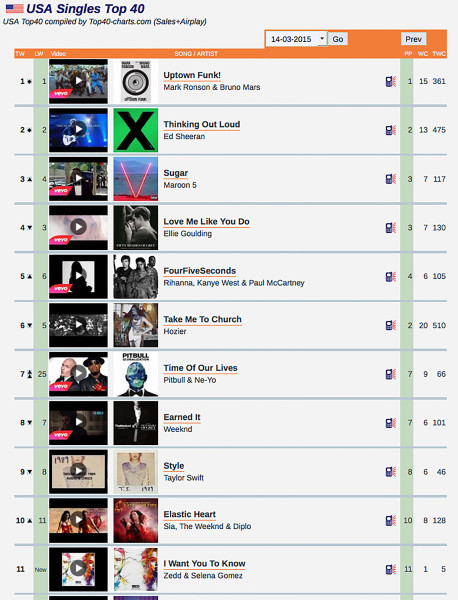Click the phone icon for Thinking Out Loud

[x=391, y=130]
